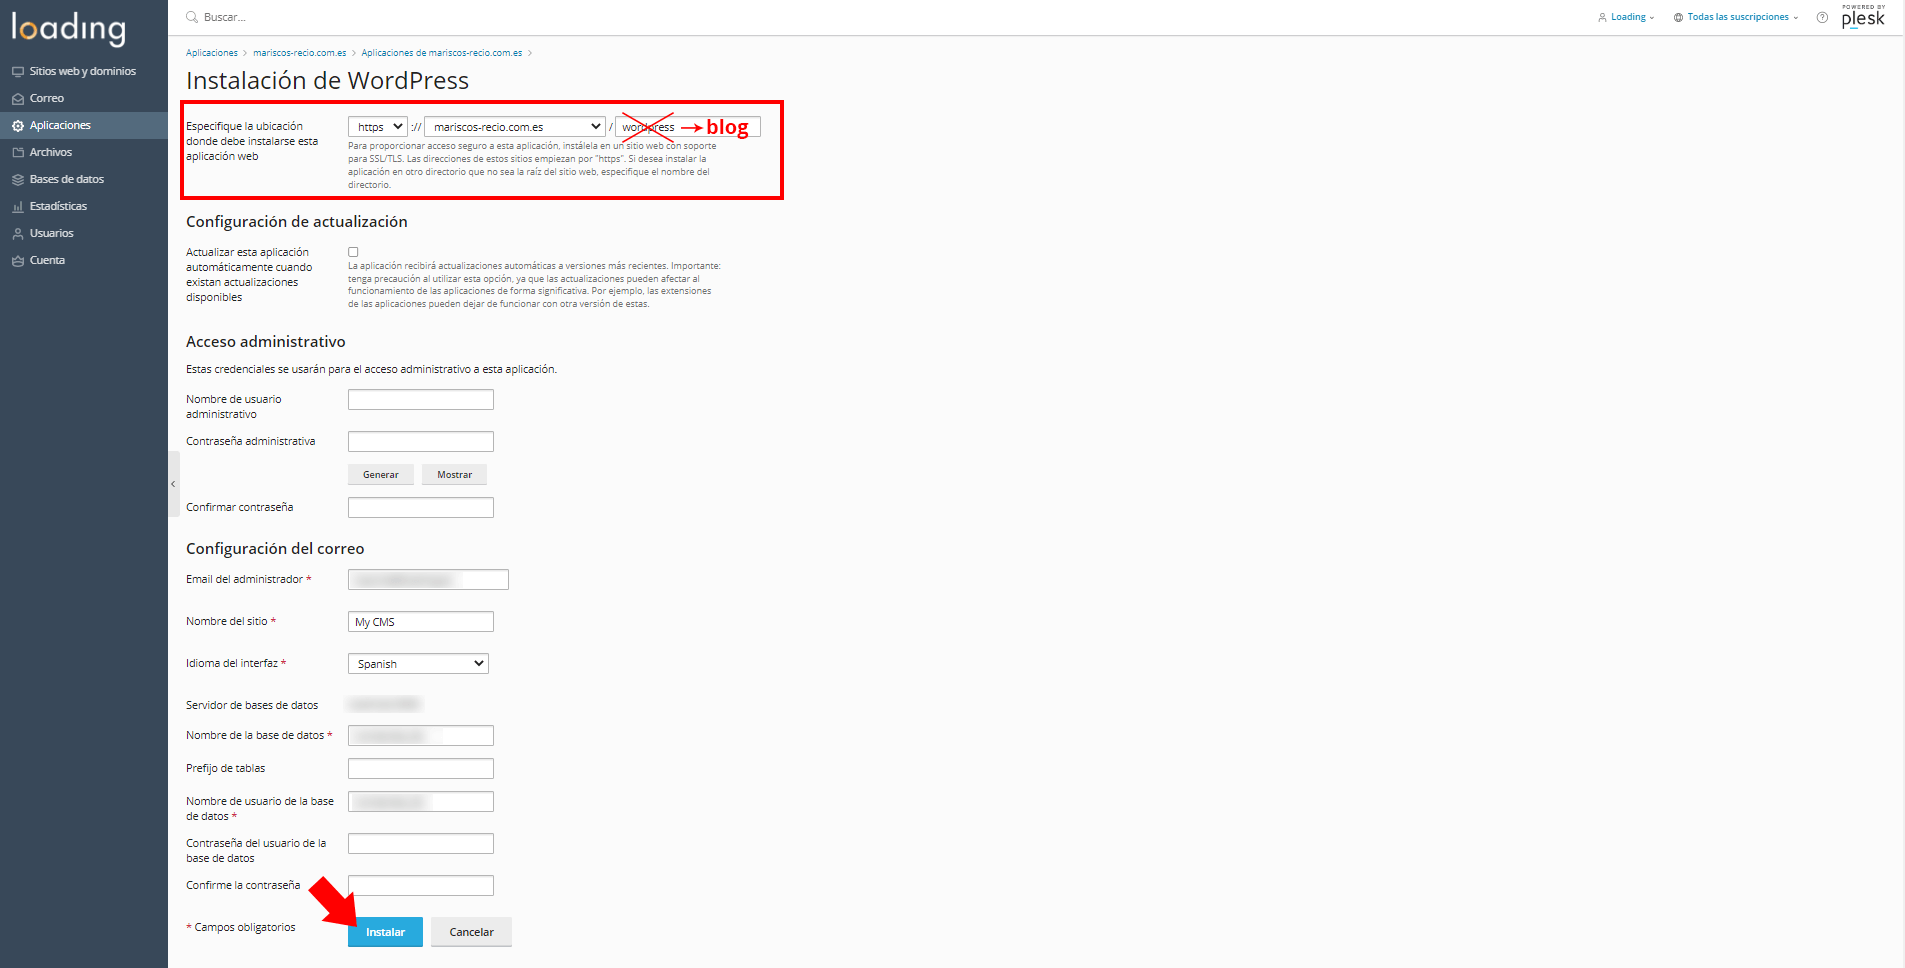Follow Aplicaciones de mariscos-recio.com.es breadcrumb
The width and height of the screenshot is (1905, 968).
click(x=441, y=53)
